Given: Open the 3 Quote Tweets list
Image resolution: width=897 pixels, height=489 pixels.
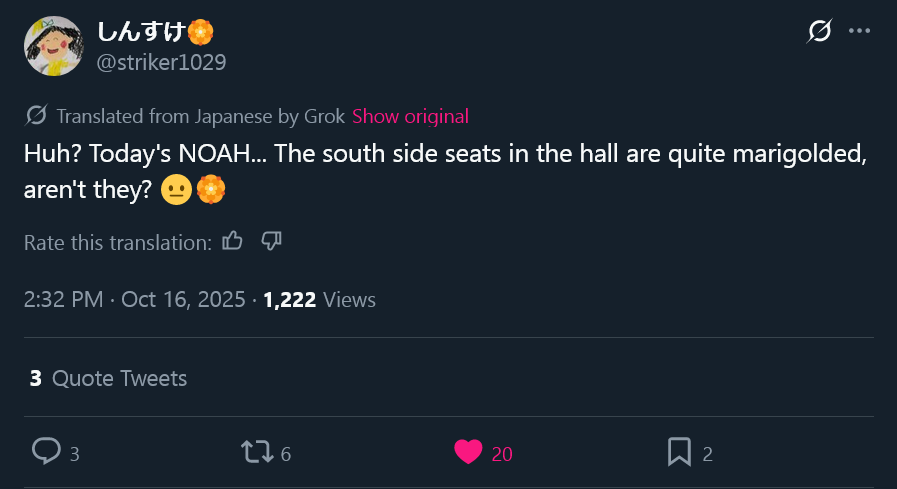Looking at the screenshot, I should click(x=108, y=378).
